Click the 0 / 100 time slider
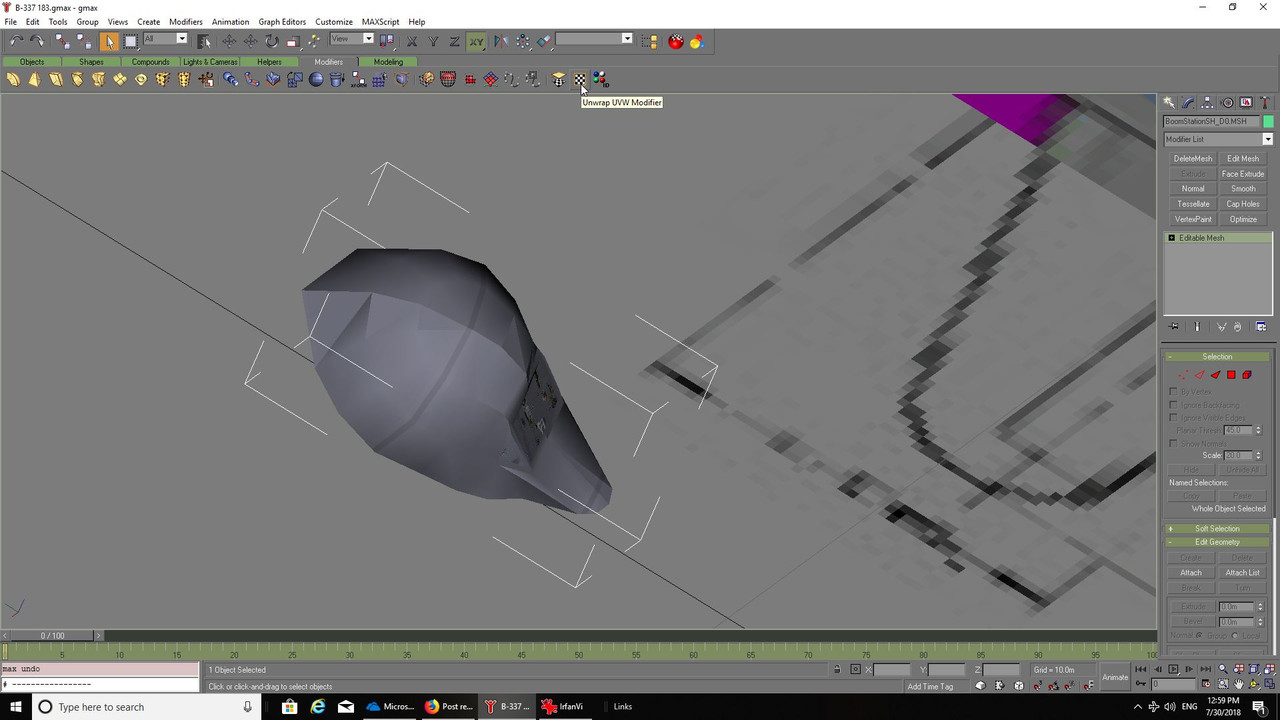The height and width of the screenshot is (720, 1280). tap(52, 635)
